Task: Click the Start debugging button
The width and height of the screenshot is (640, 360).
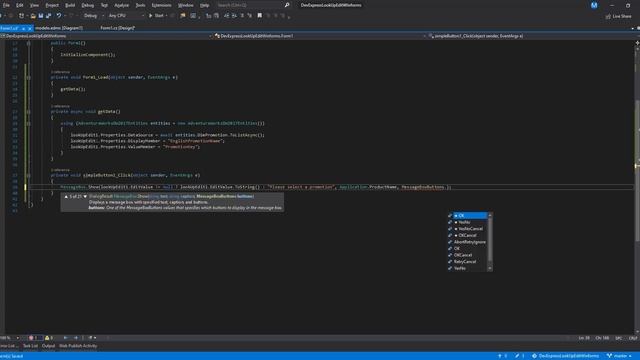Action: point(156,16)
